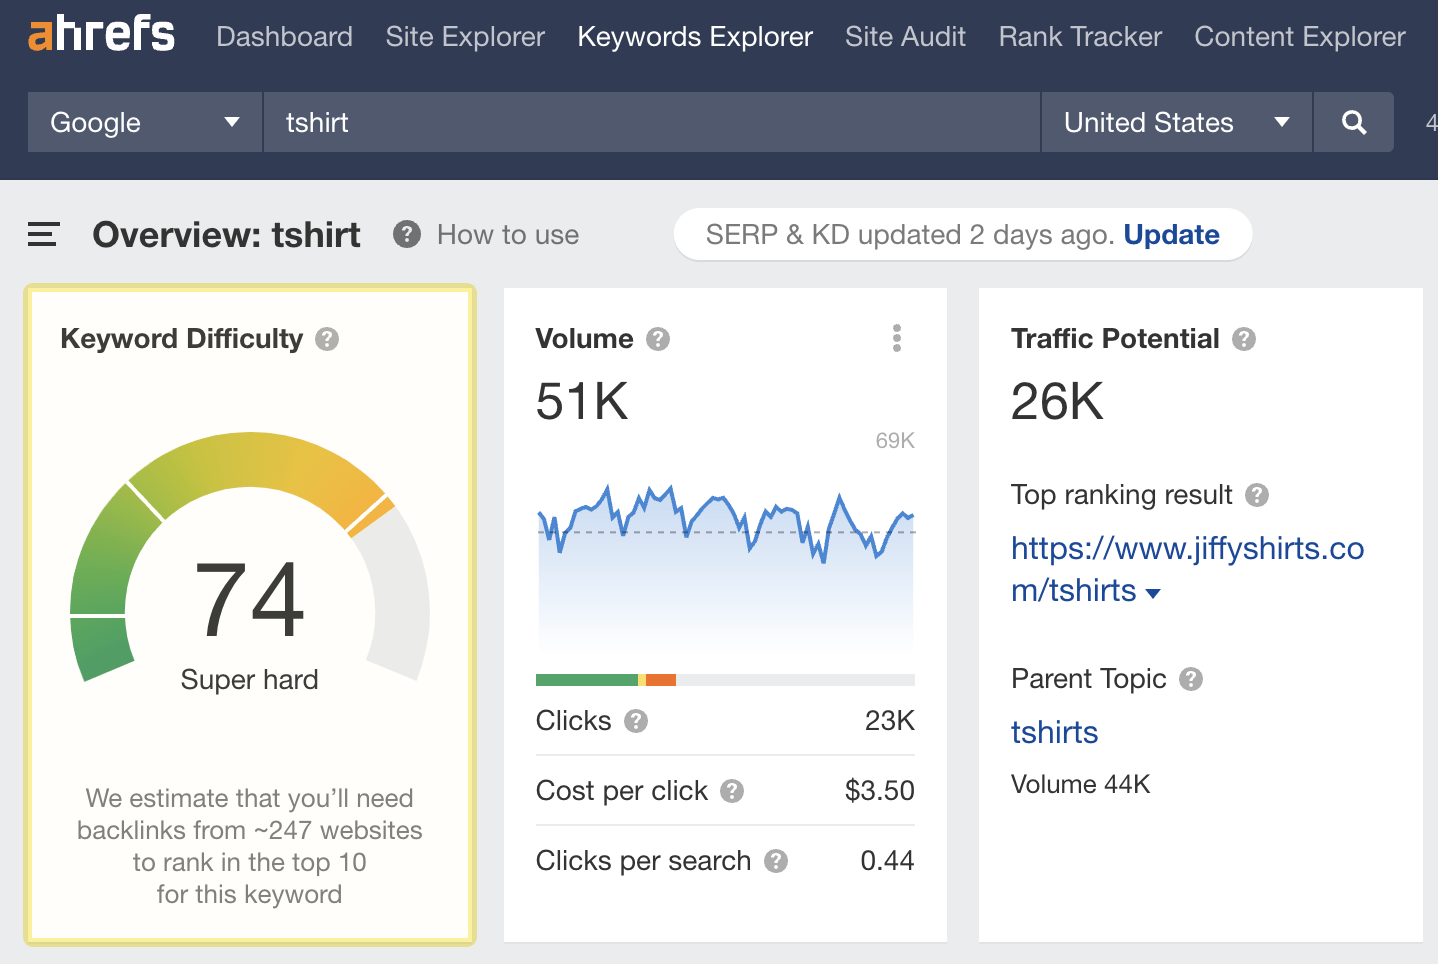Click the search magnifier icon
Viewport: 1438px width, 964px height.
click(x=1353, y=122)
